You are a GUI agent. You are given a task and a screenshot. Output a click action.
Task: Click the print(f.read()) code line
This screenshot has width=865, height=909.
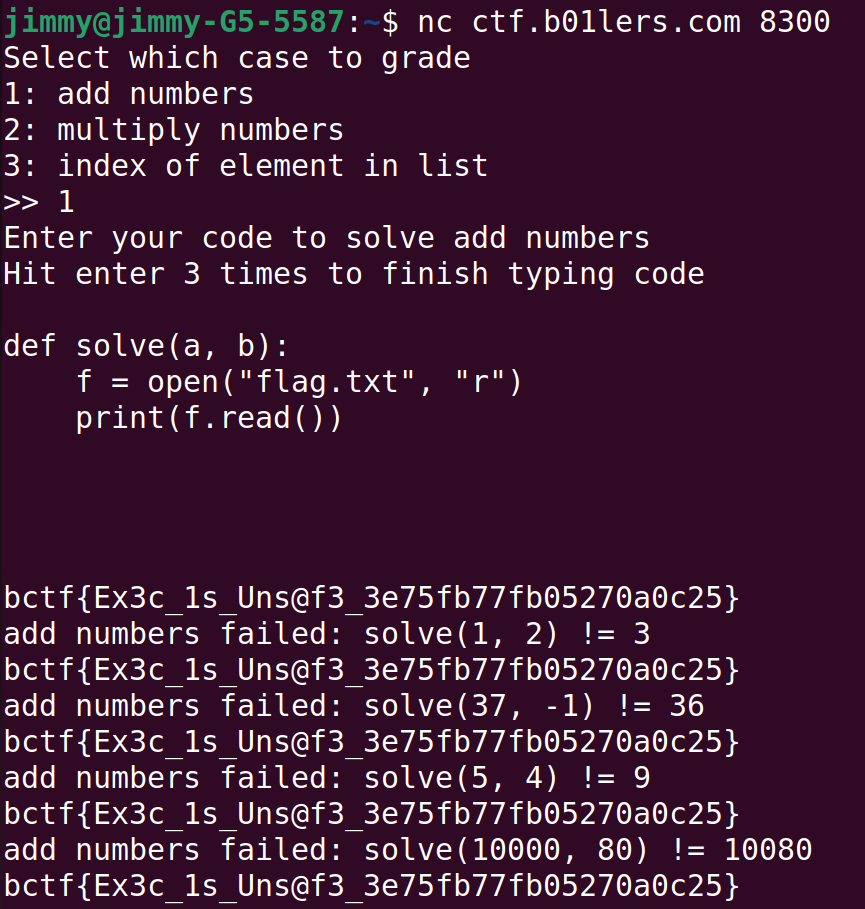click(x=209, y=418)
